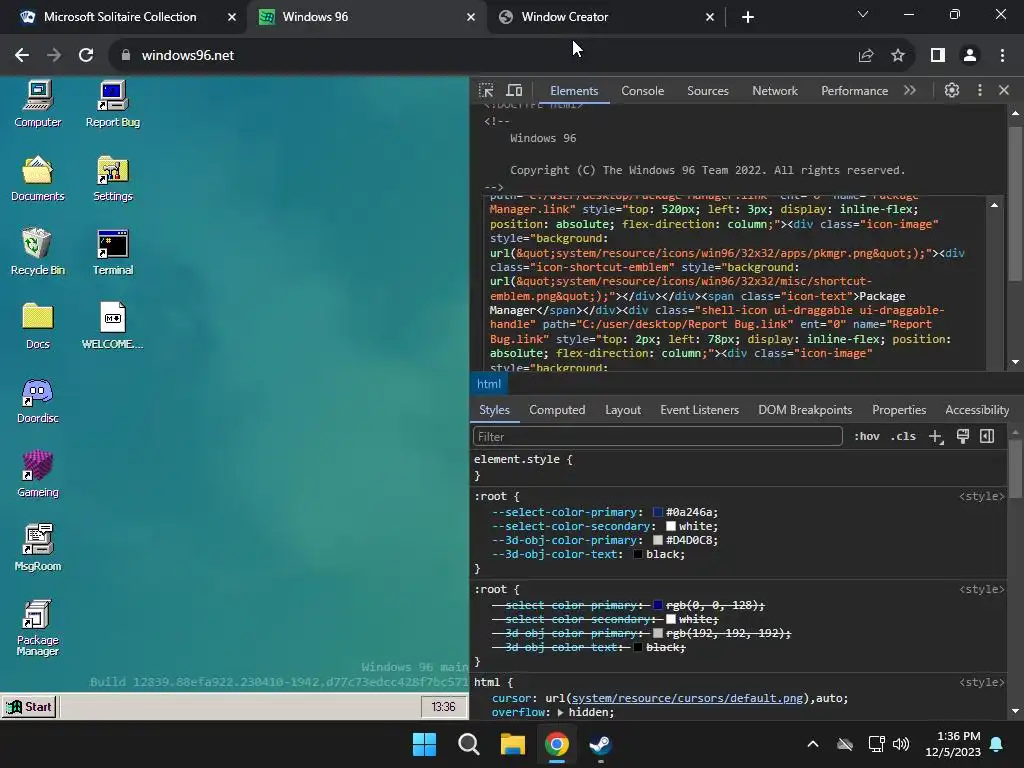This screenshot has height=768, width=1024.
Task: Switch to the Console panel tab
Action: [643, 91]
